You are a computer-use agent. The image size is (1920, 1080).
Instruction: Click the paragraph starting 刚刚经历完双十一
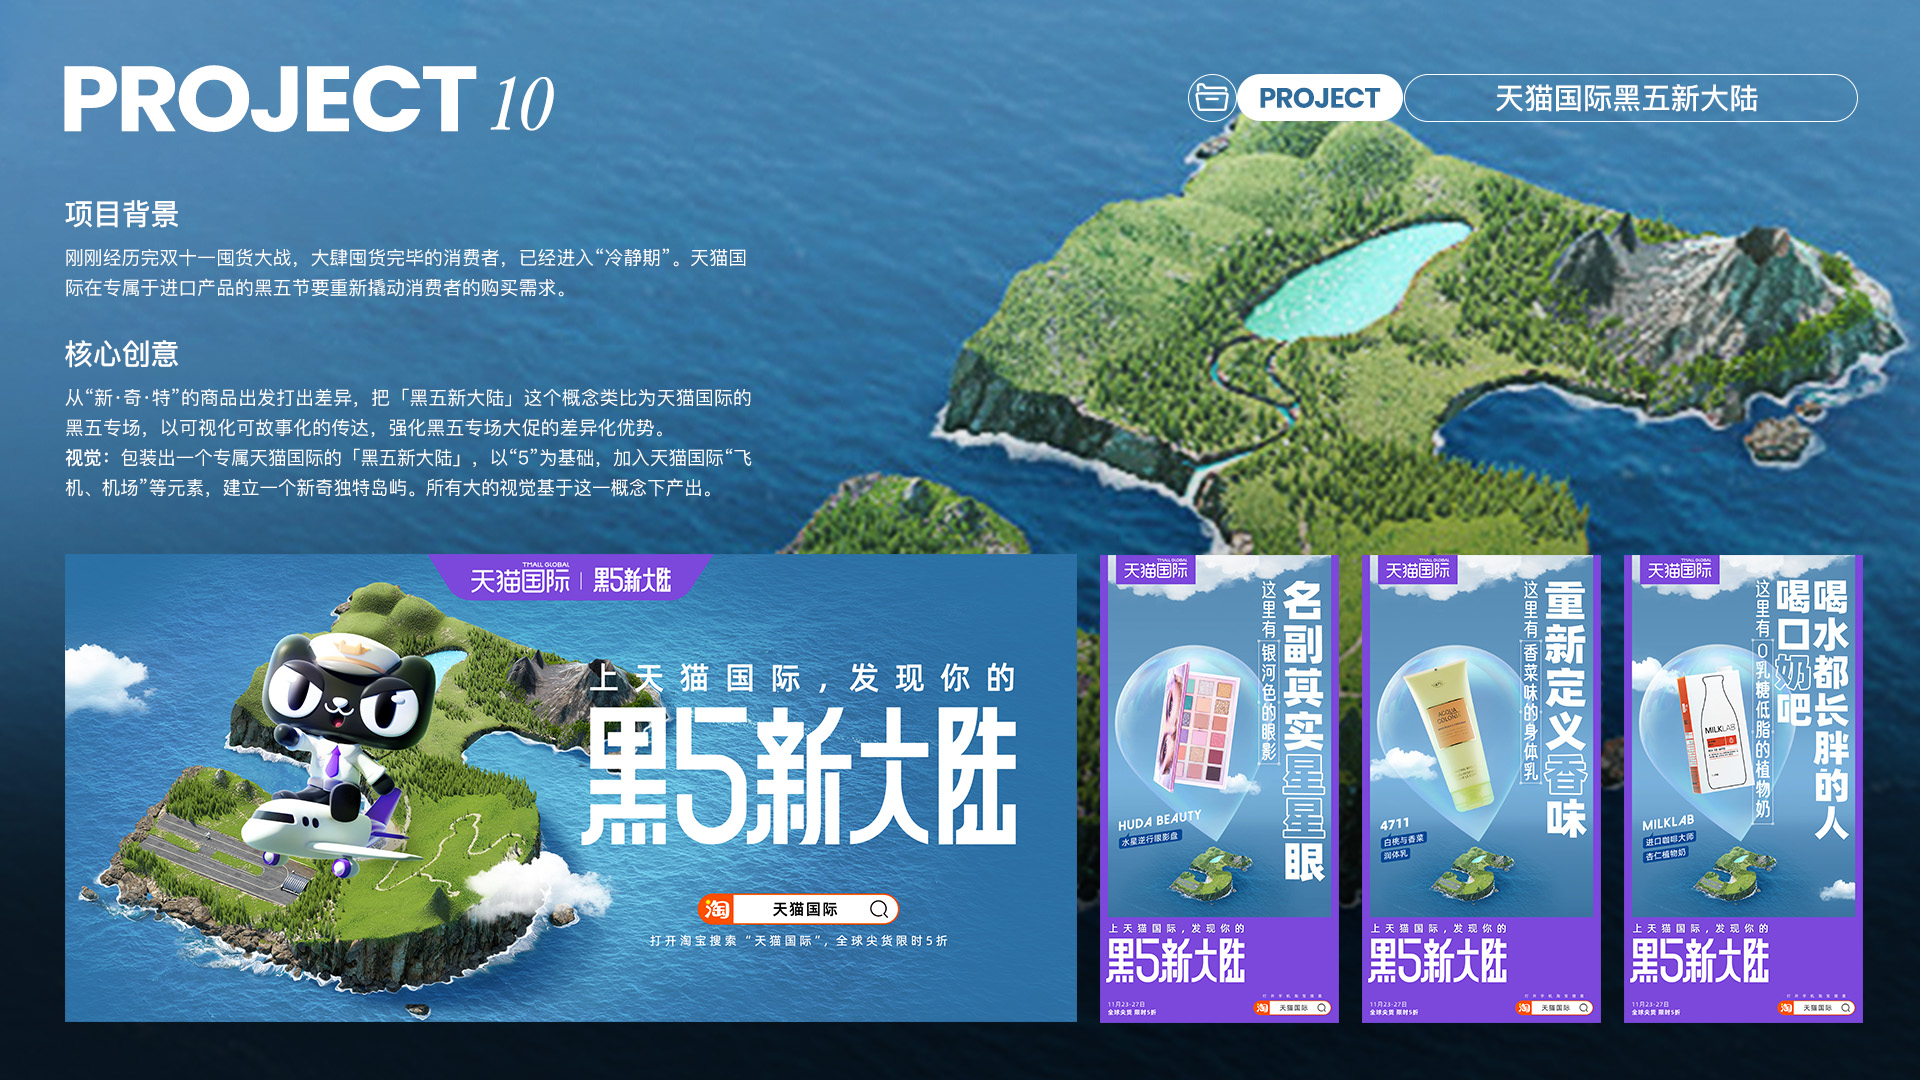pos(406,273)
